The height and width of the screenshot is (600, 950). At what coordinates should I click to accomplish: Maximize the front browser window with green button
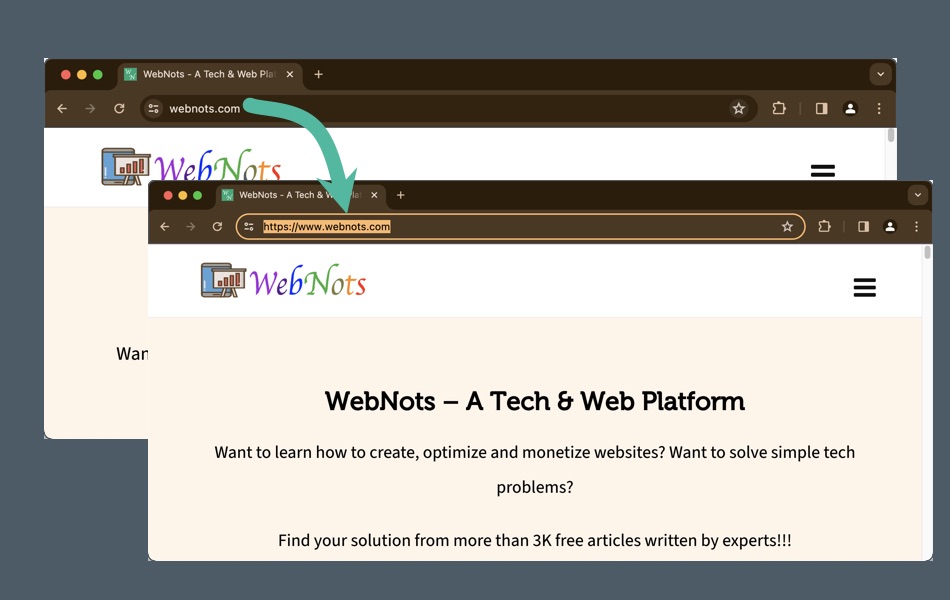pos(197,195)
